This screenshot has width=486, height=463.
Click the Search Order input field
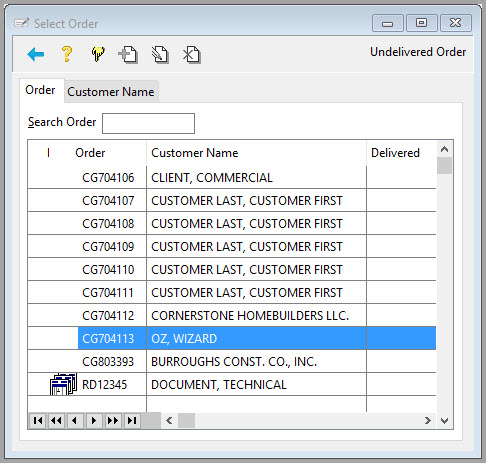148,123
